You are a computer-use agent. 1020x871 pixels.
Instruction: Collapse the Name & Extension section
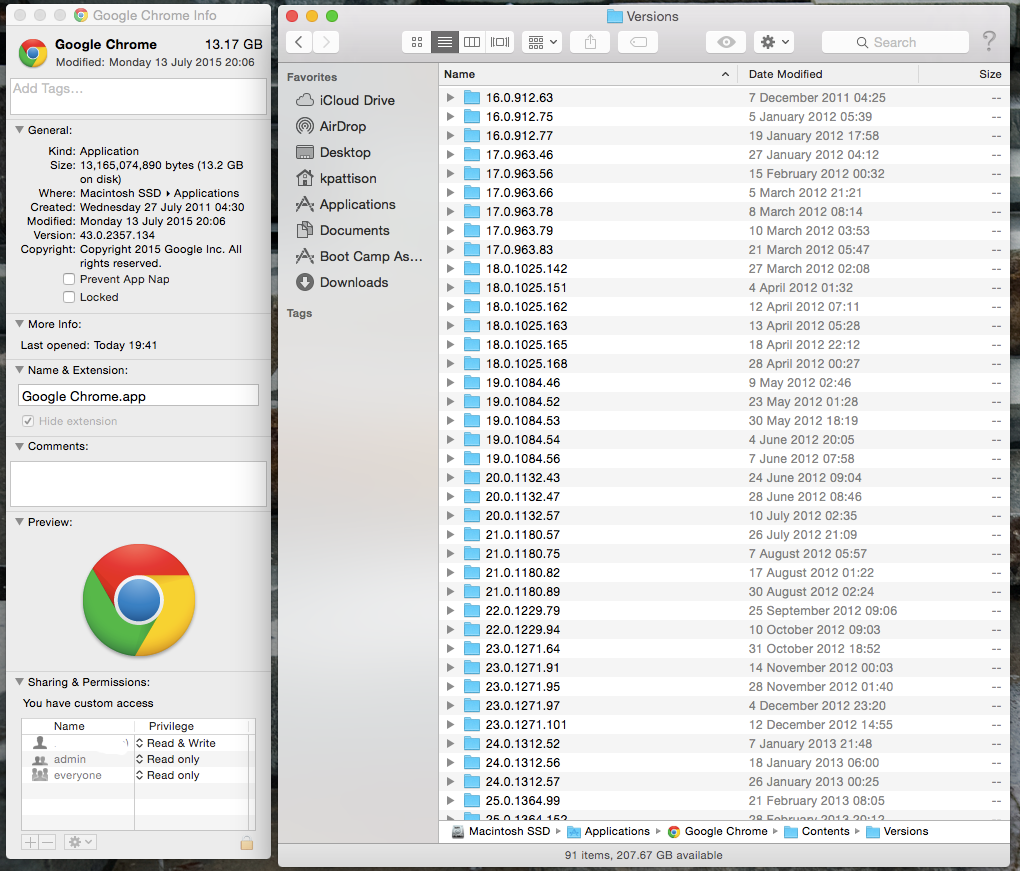point(20,370)
